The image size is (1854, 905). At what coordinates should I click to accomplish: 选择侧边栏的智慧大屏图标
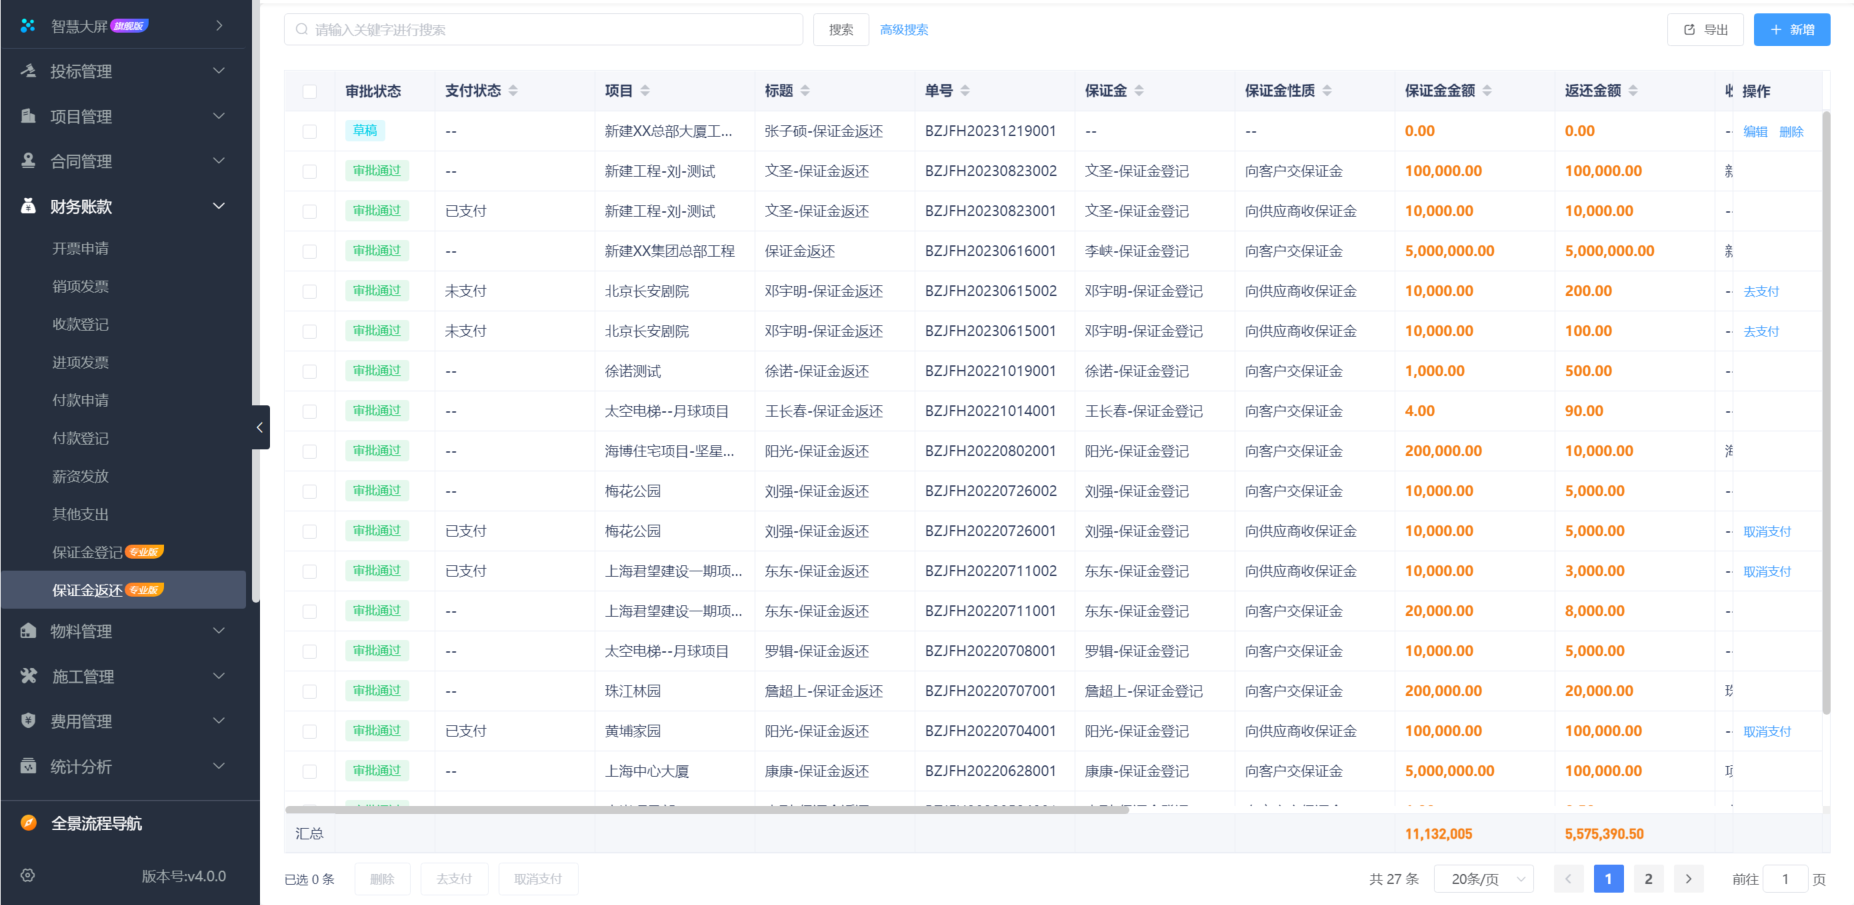pyautogui.click(x=27, y=25)
